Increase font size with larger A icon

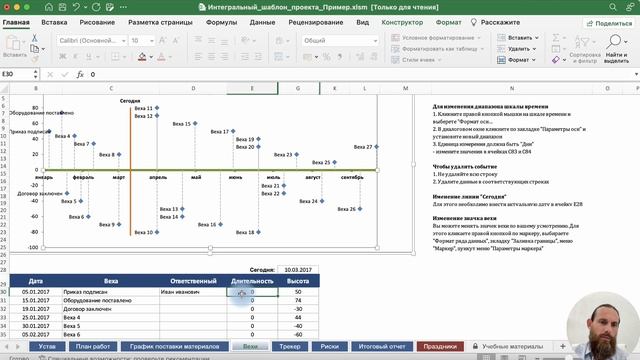click(162, 40)
